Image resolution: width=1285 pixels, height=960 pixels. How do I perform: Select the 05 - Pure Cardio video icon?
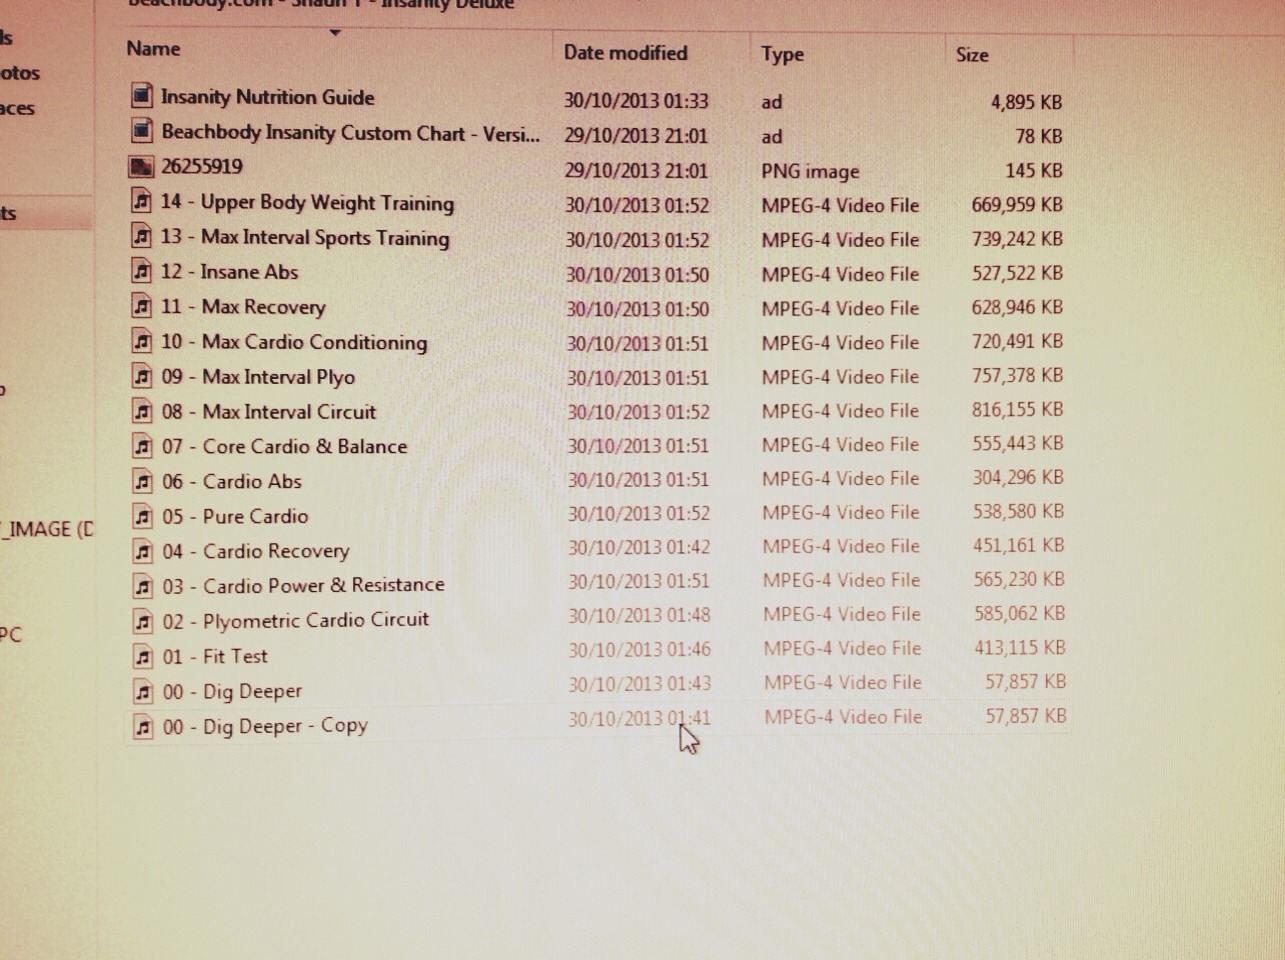143,516
